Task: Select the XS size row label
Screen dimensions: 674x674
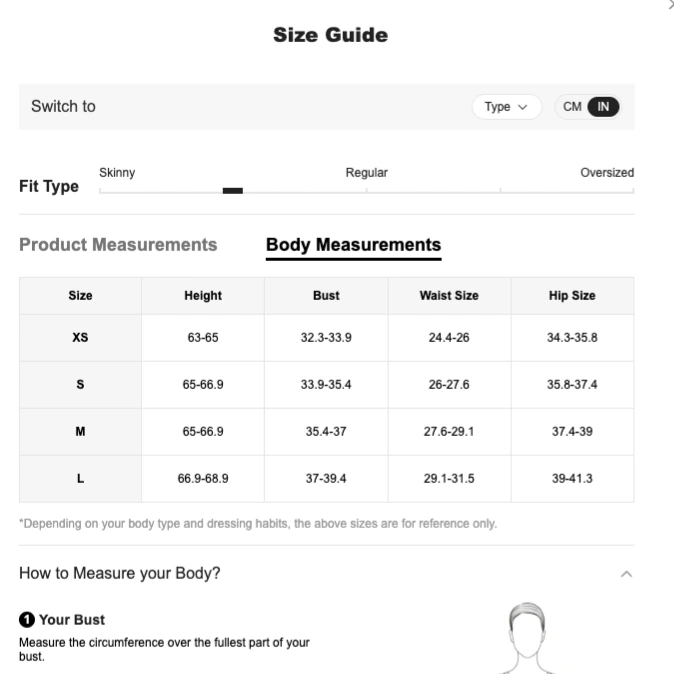Action: coord(80,337)
